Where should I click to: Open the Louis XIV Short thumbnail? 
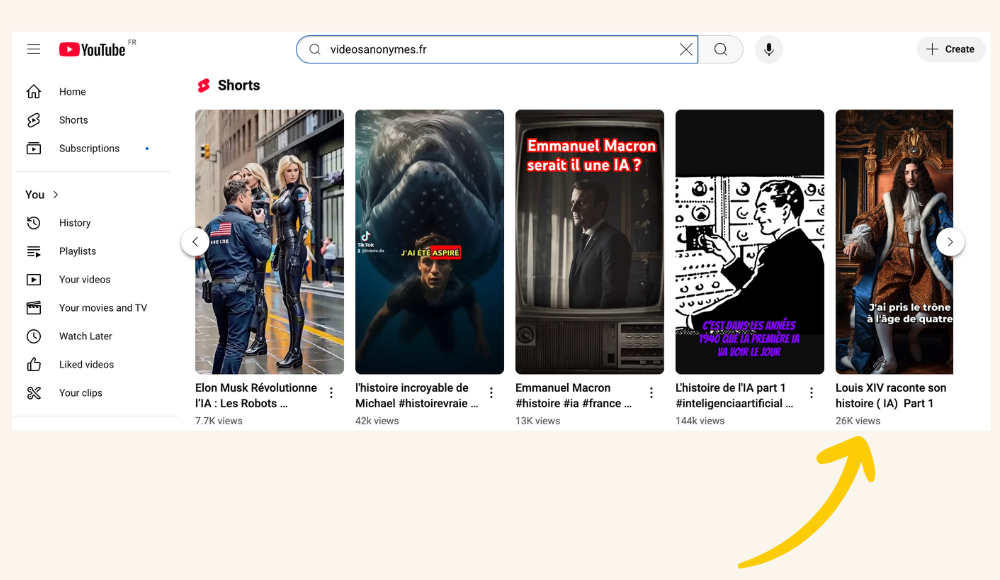[x=894, y=242]
